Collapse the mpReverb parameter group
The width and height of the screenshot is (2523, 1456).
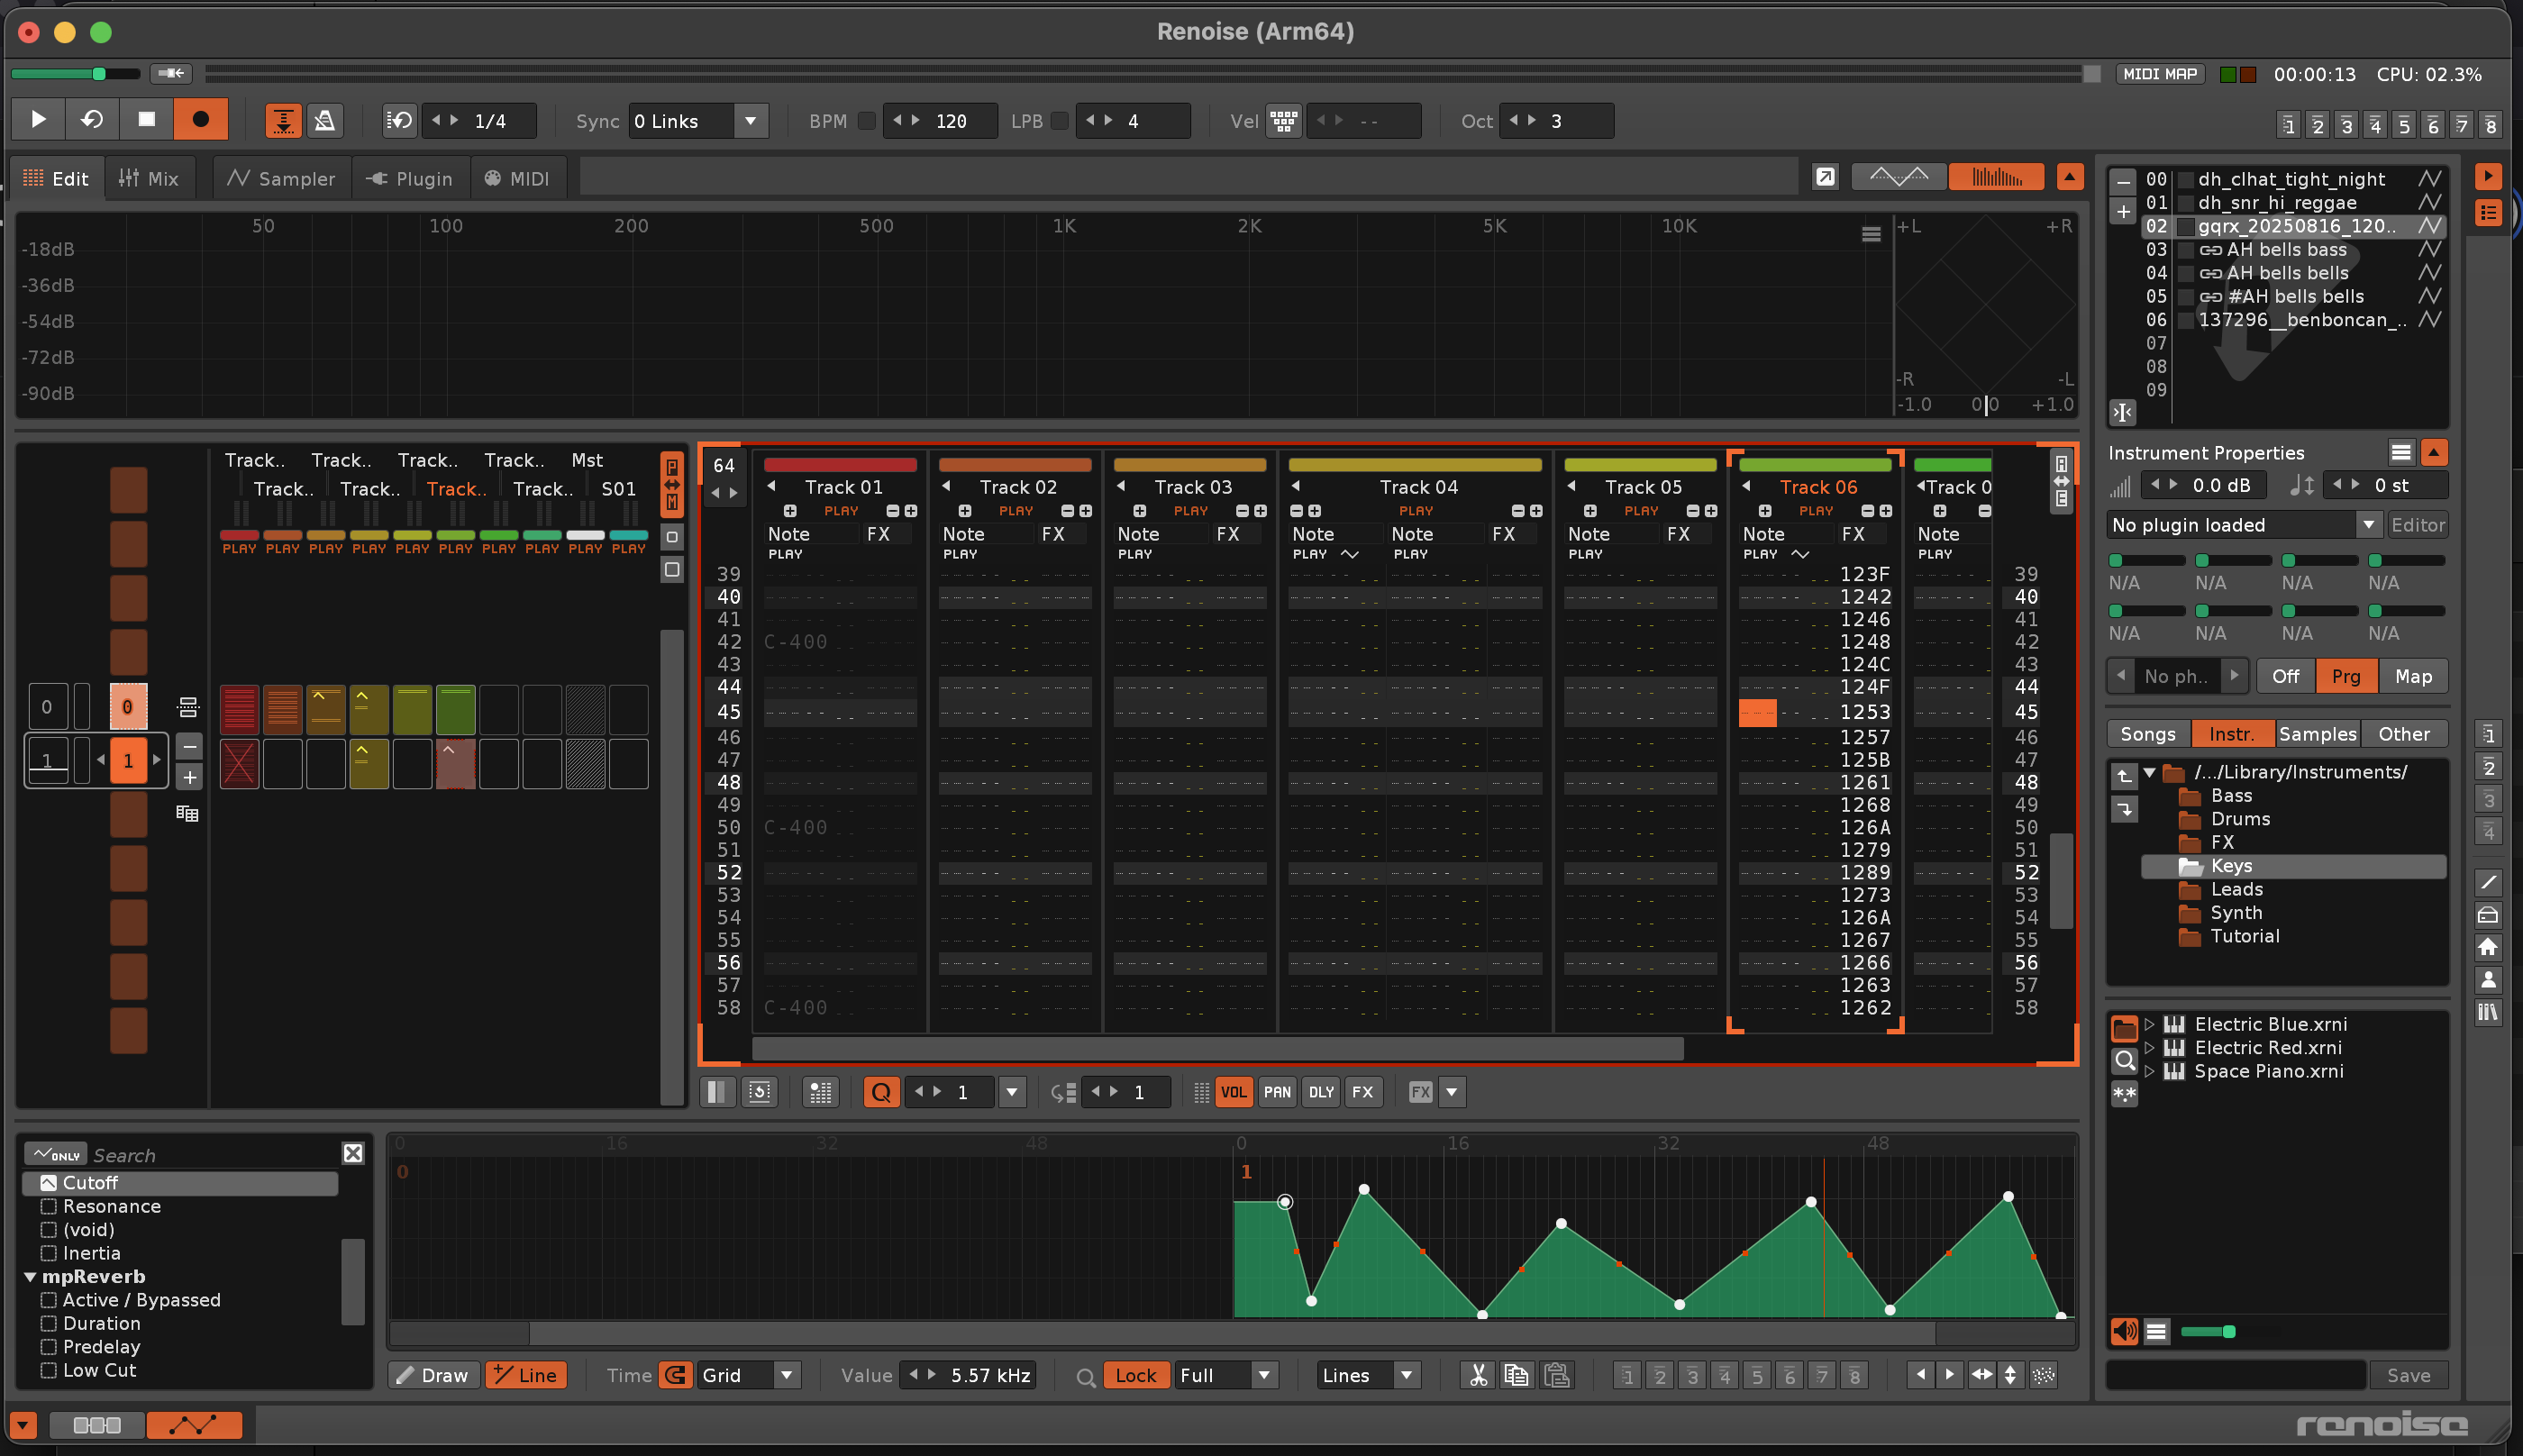pyautogui.click(x=30, y=1277)
